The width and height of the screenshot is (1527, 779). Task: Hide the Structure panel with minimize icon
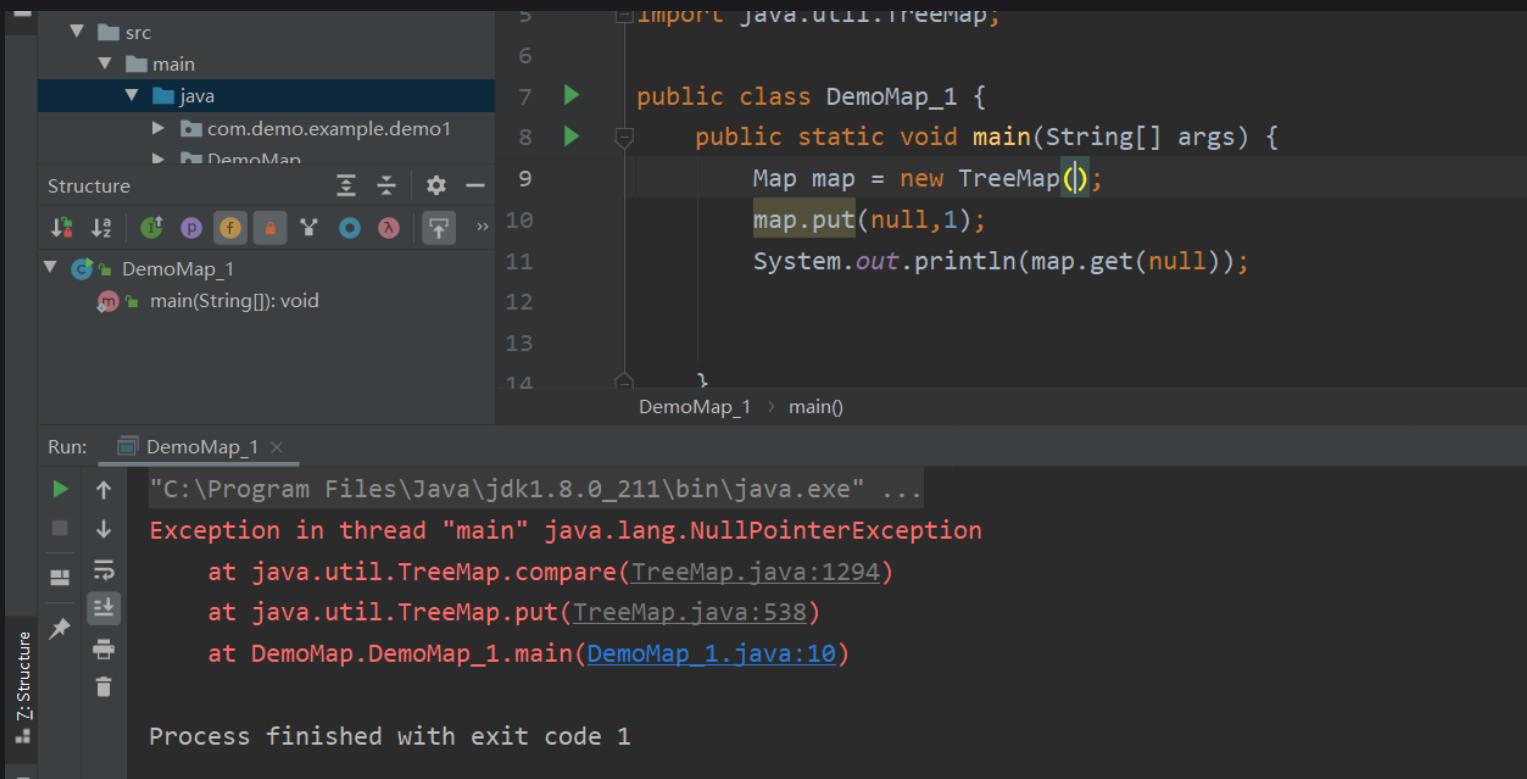click(475, 186)
